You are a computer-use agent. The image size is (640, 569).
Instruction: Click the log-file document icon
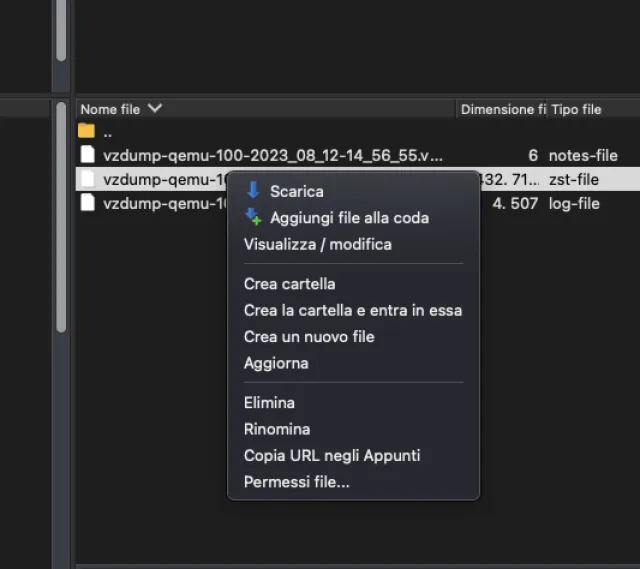click(x=87, y=203)
